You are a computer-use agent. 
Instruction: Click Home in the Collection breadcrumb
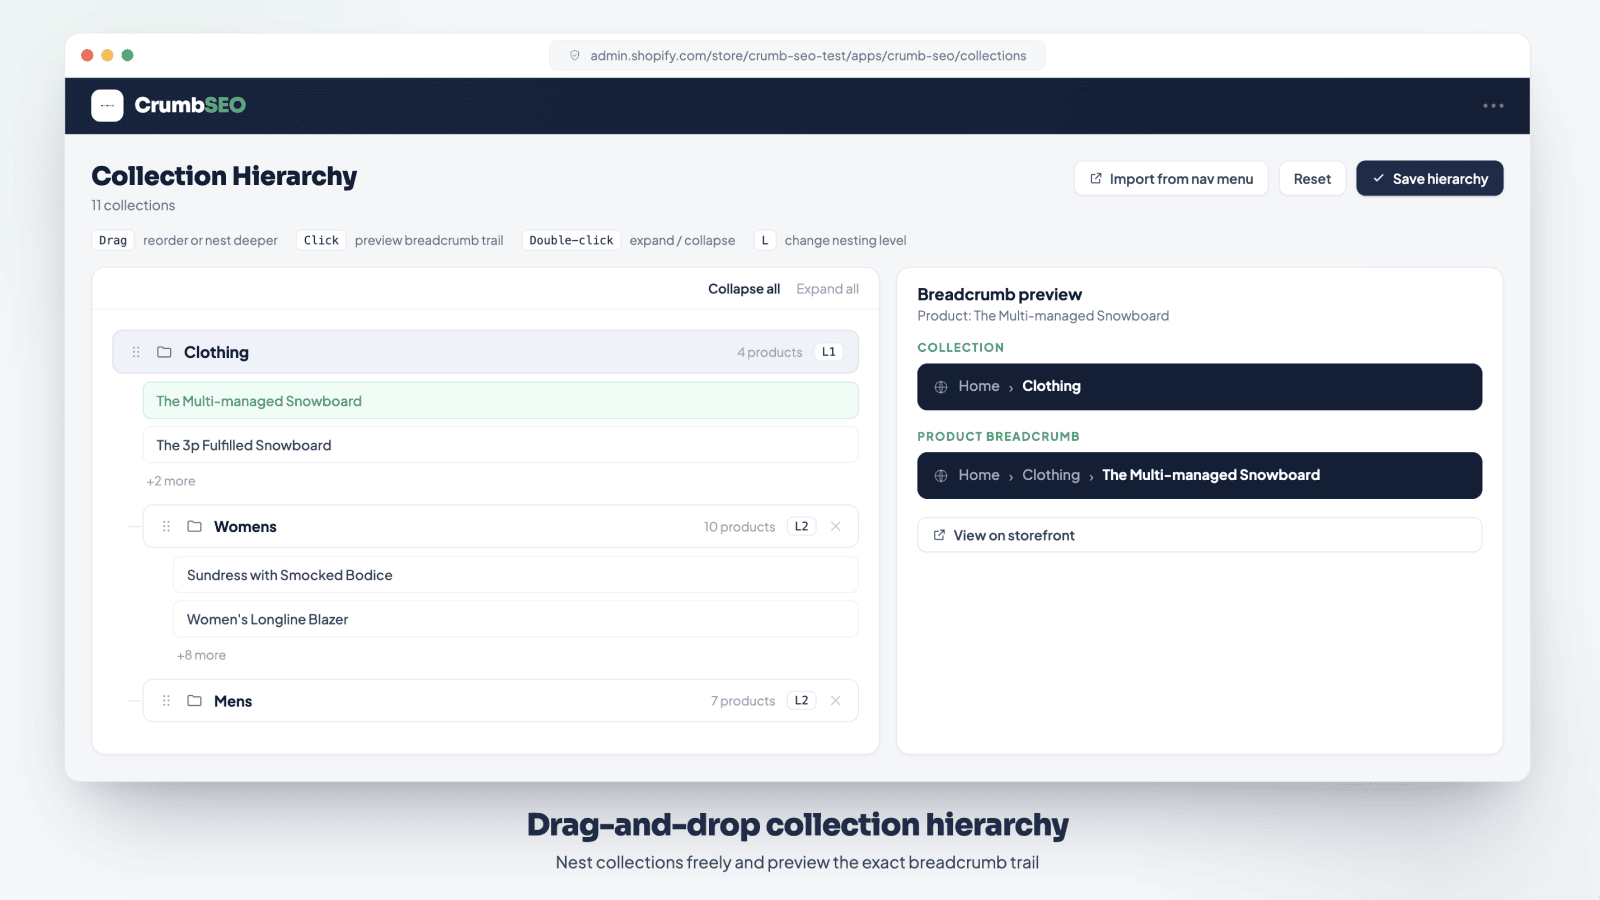click(x=979, y=386)
